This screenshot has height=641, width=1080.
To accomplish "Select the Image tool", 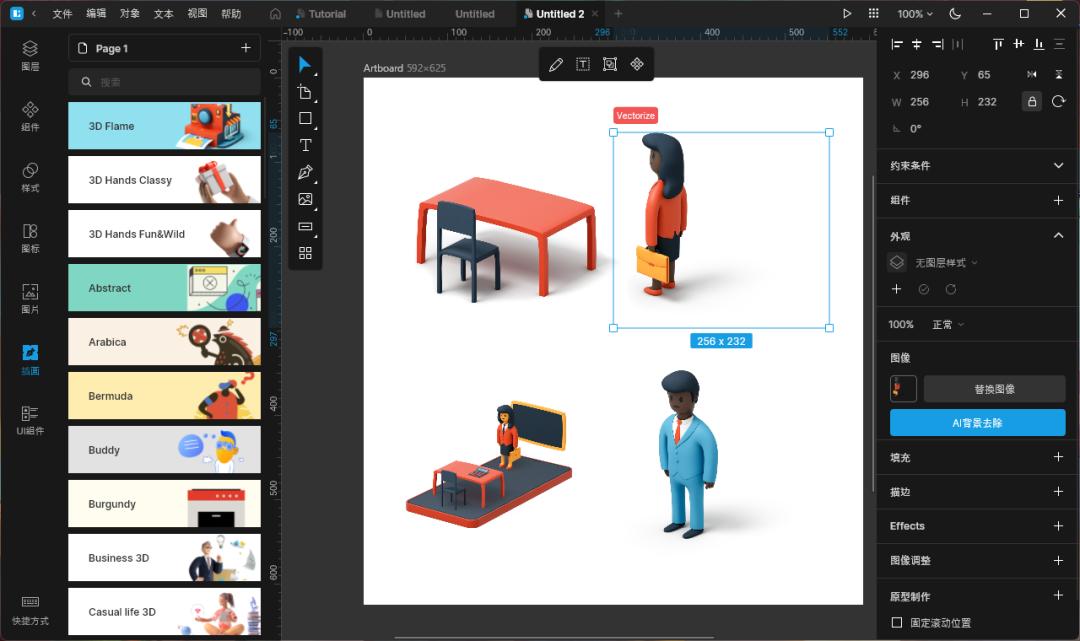I will tap(305, 199).
